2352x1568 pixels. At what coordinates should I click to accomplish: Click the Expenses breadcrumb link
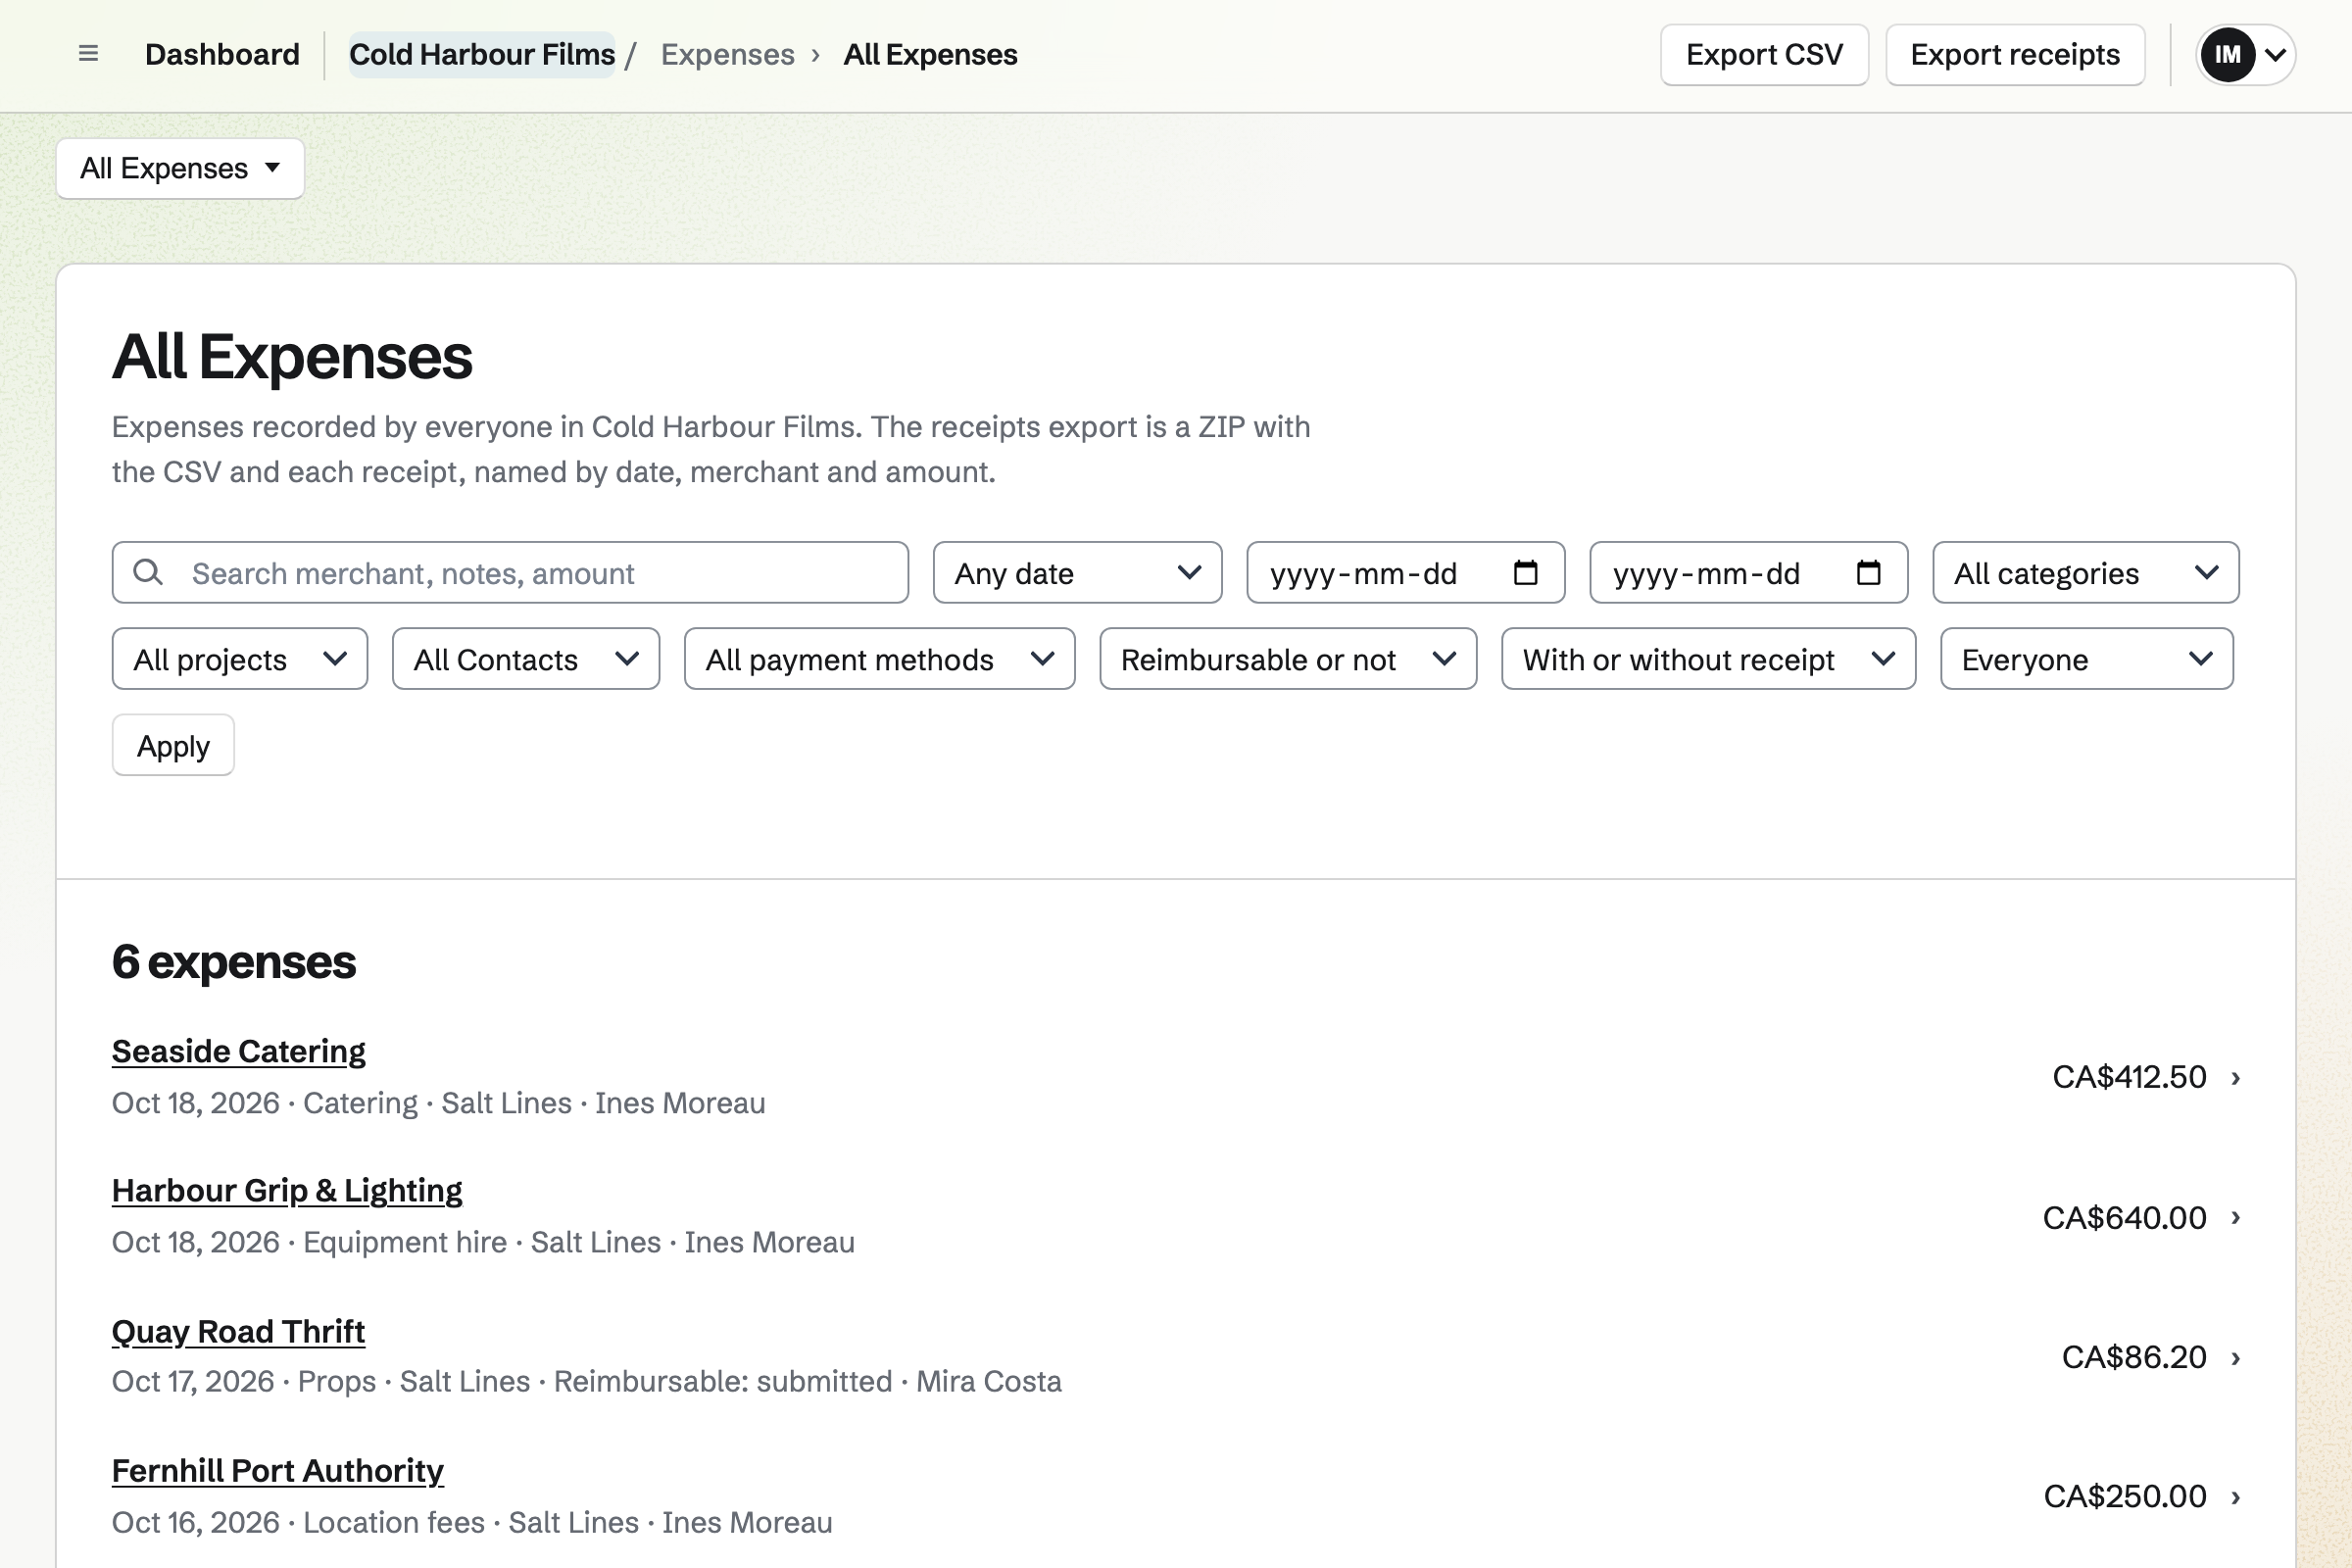coord(727,54)
